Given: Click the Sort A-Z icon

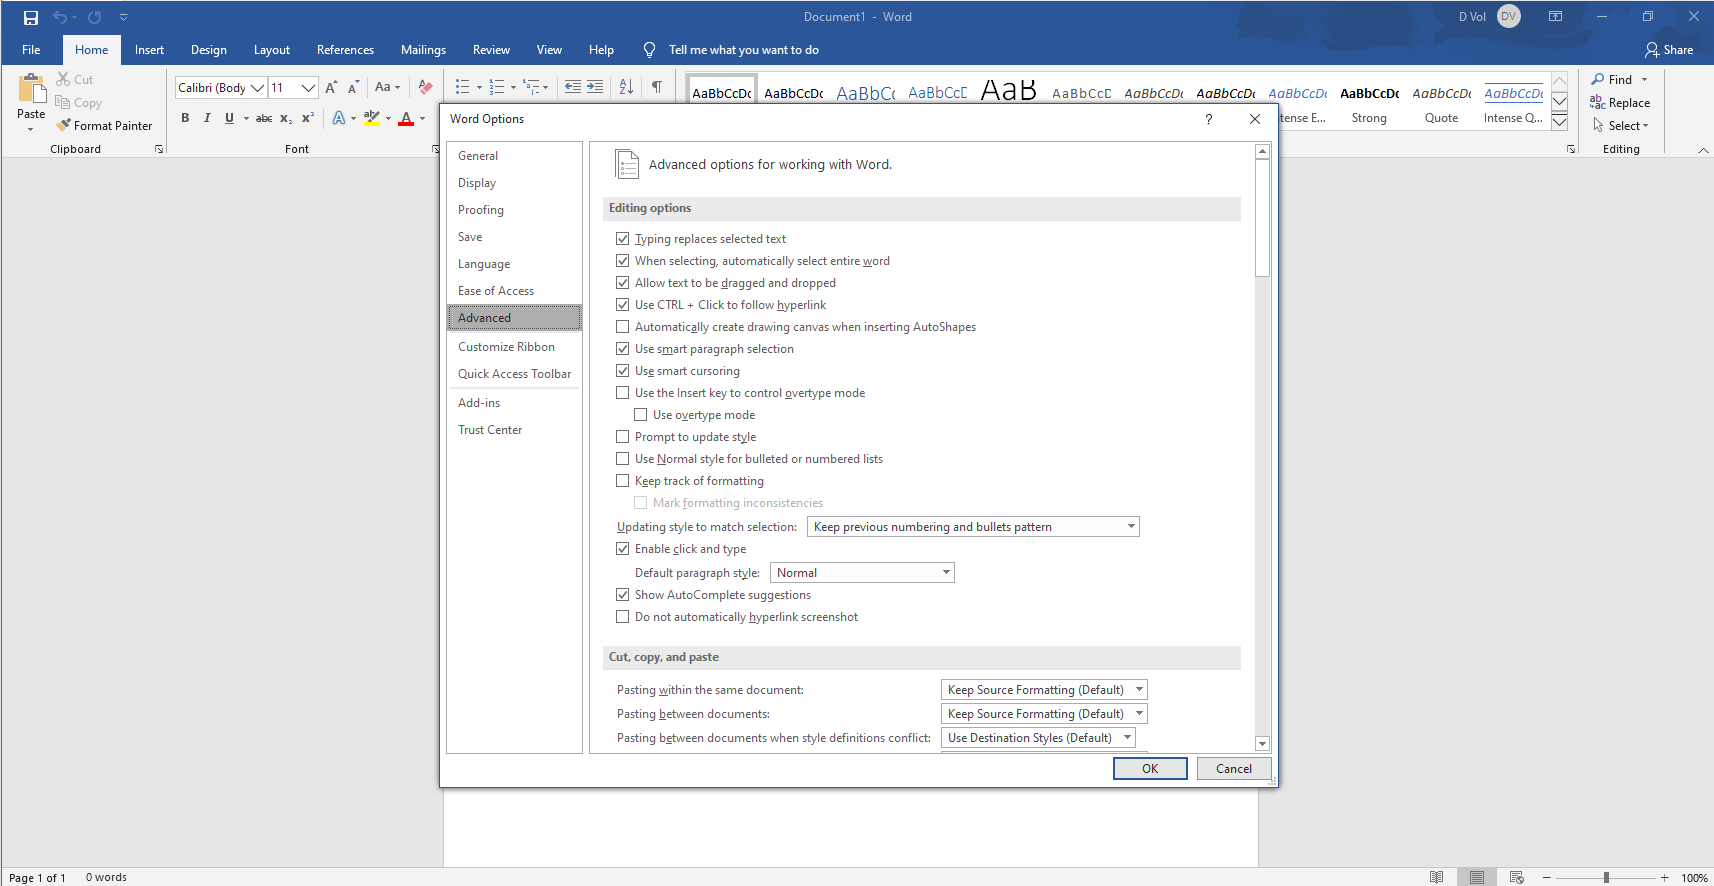Looking at the screenshot, I should [626, 87].
